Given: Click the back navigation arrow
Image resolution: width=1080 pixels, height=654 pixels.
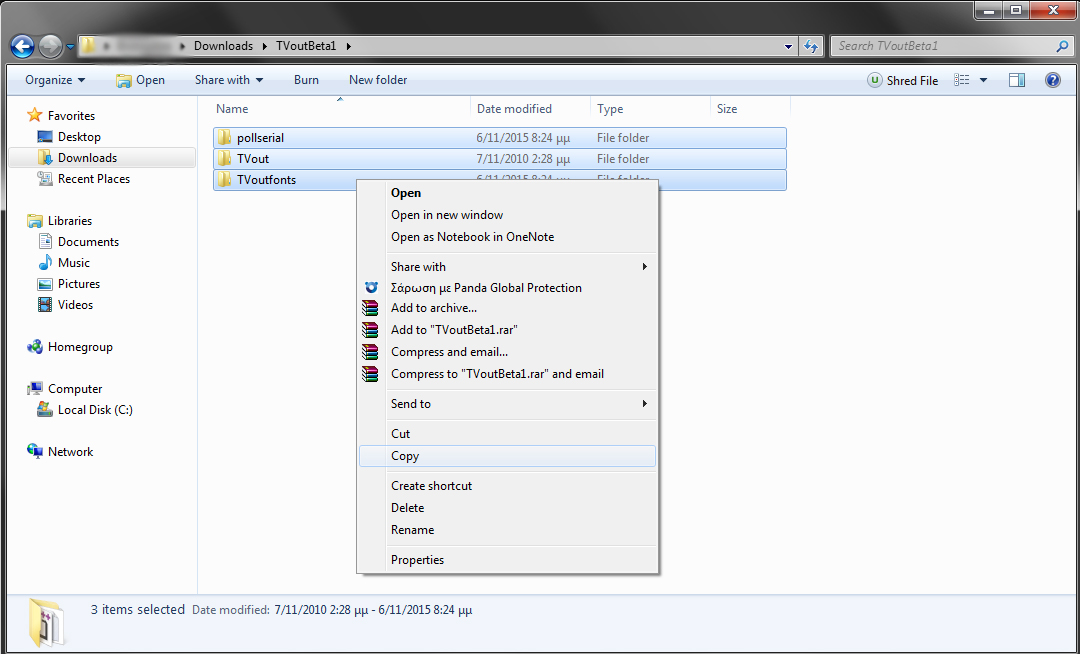Looking at the screenshot, I should click(21, 45).
